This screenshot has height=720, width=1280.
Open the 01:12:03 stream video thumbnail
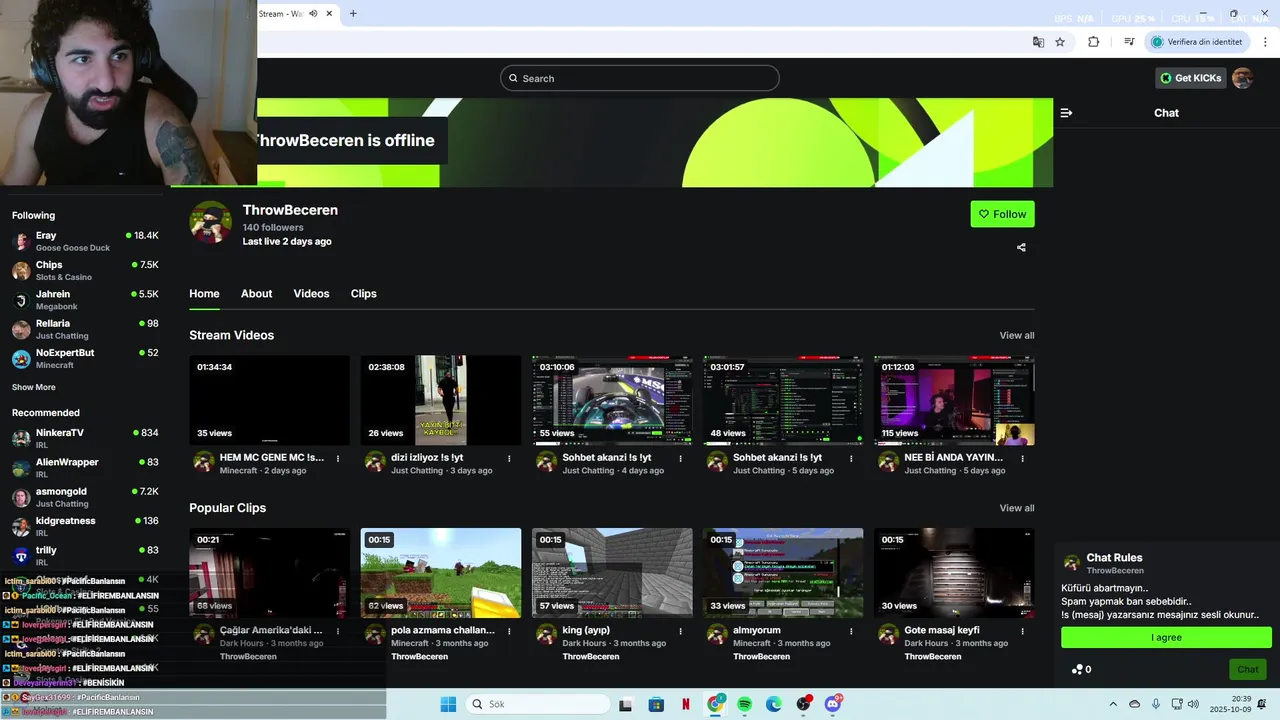[x=954, y=400]
